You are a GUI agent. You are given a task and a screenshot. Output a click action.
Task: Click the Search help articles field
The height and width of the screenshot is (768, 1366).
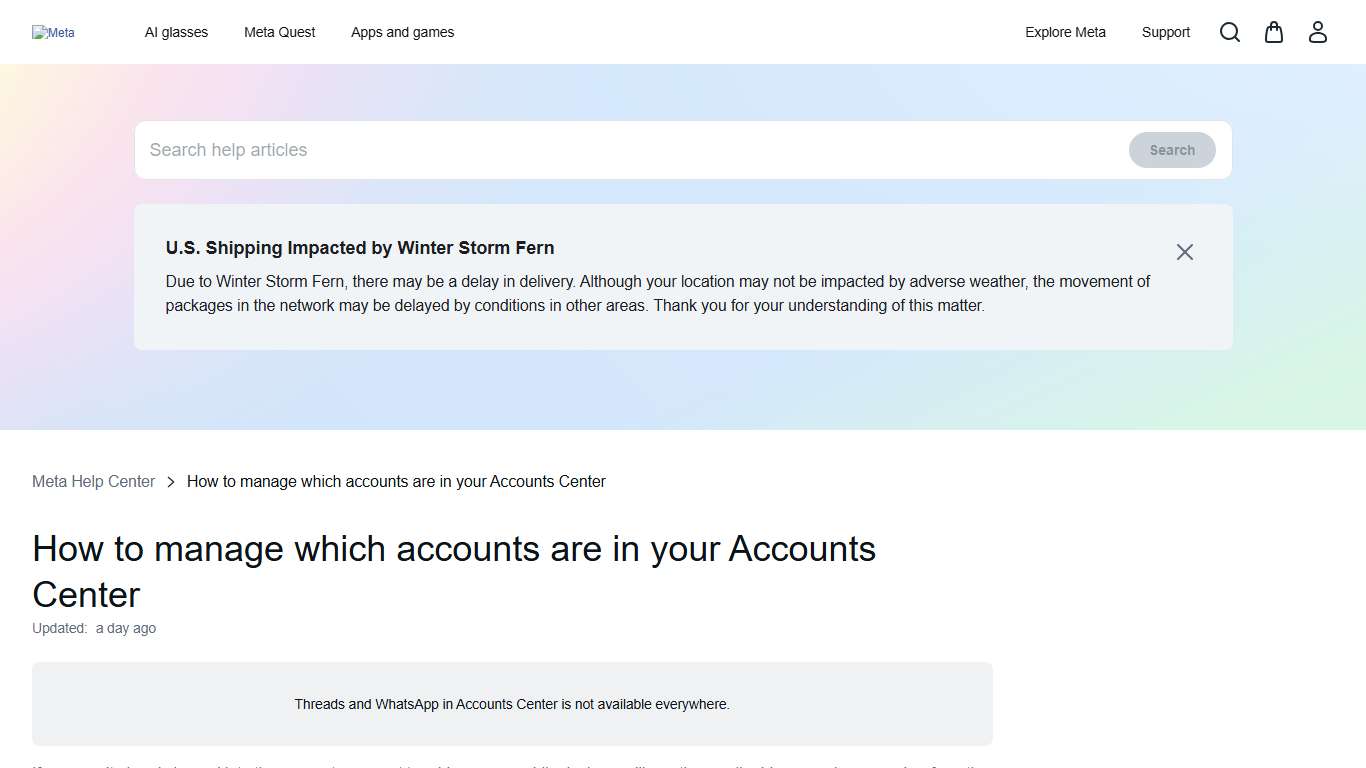pos(500,149)
